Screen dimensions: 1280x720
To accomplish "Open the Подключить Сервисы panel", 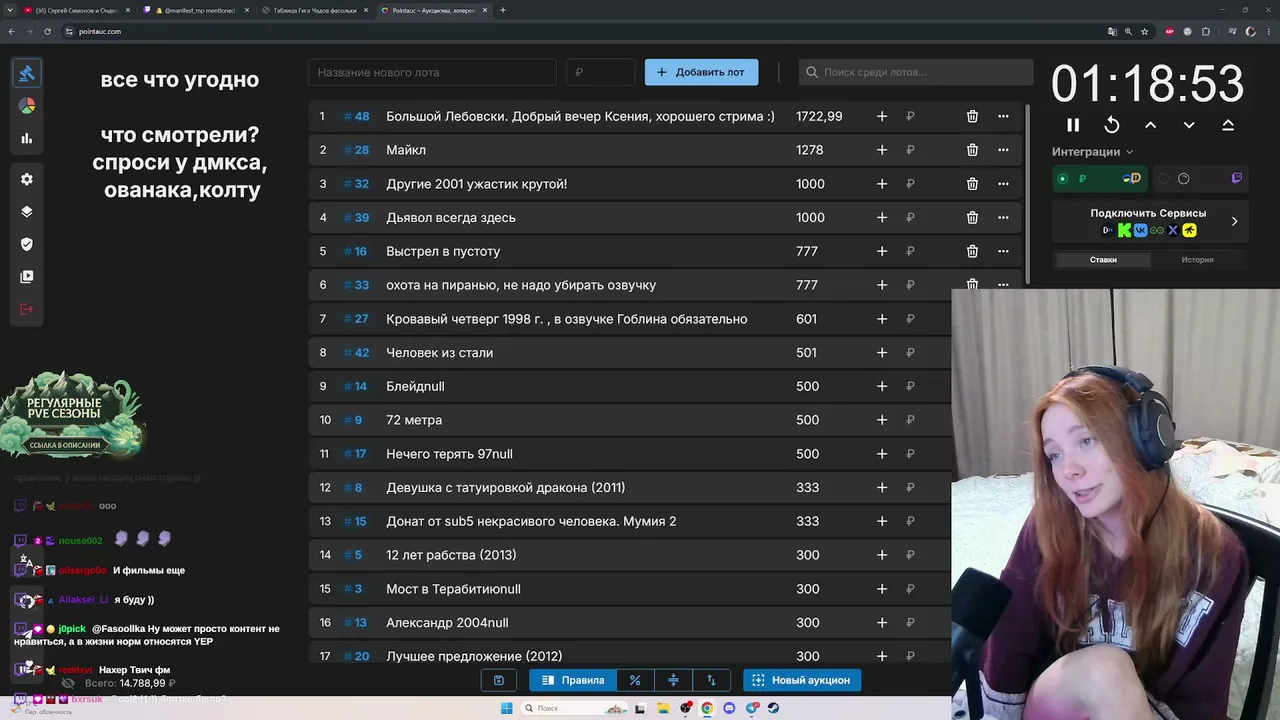I will point(1148,222).
